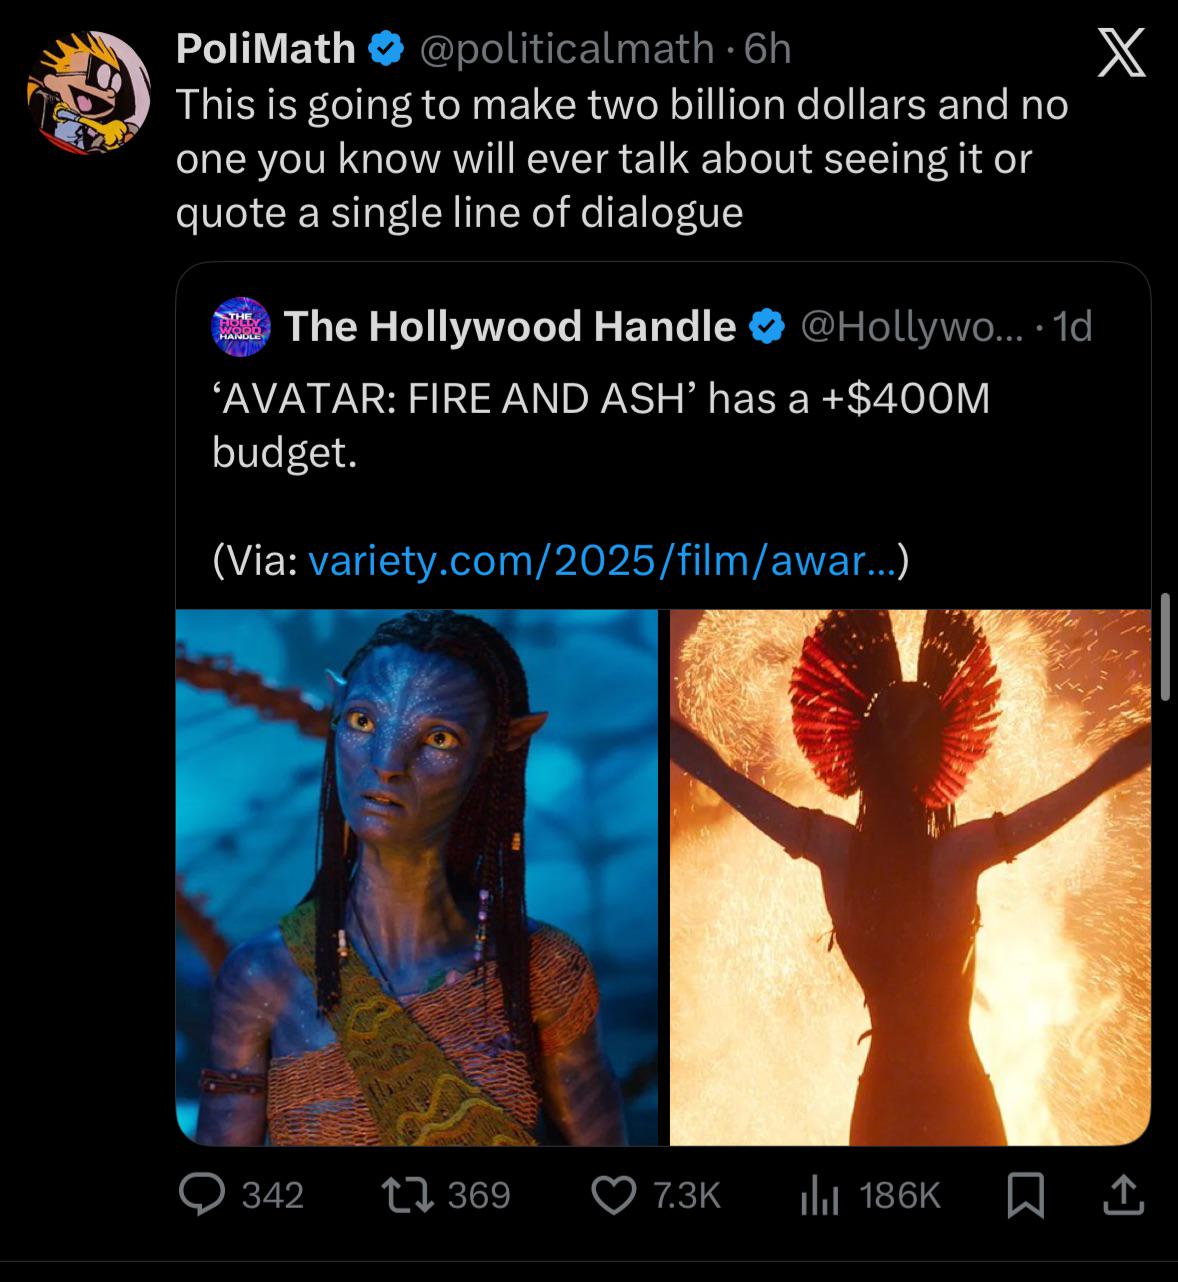Click The Hollywood Handle's verified badge
Screen dimensions: 1178x1282
[766, 324]
